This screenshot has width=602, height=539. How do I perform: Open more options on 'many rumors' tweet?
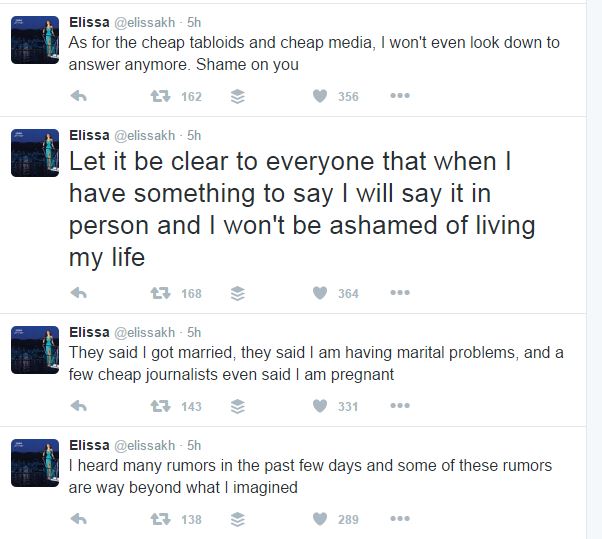400,519
